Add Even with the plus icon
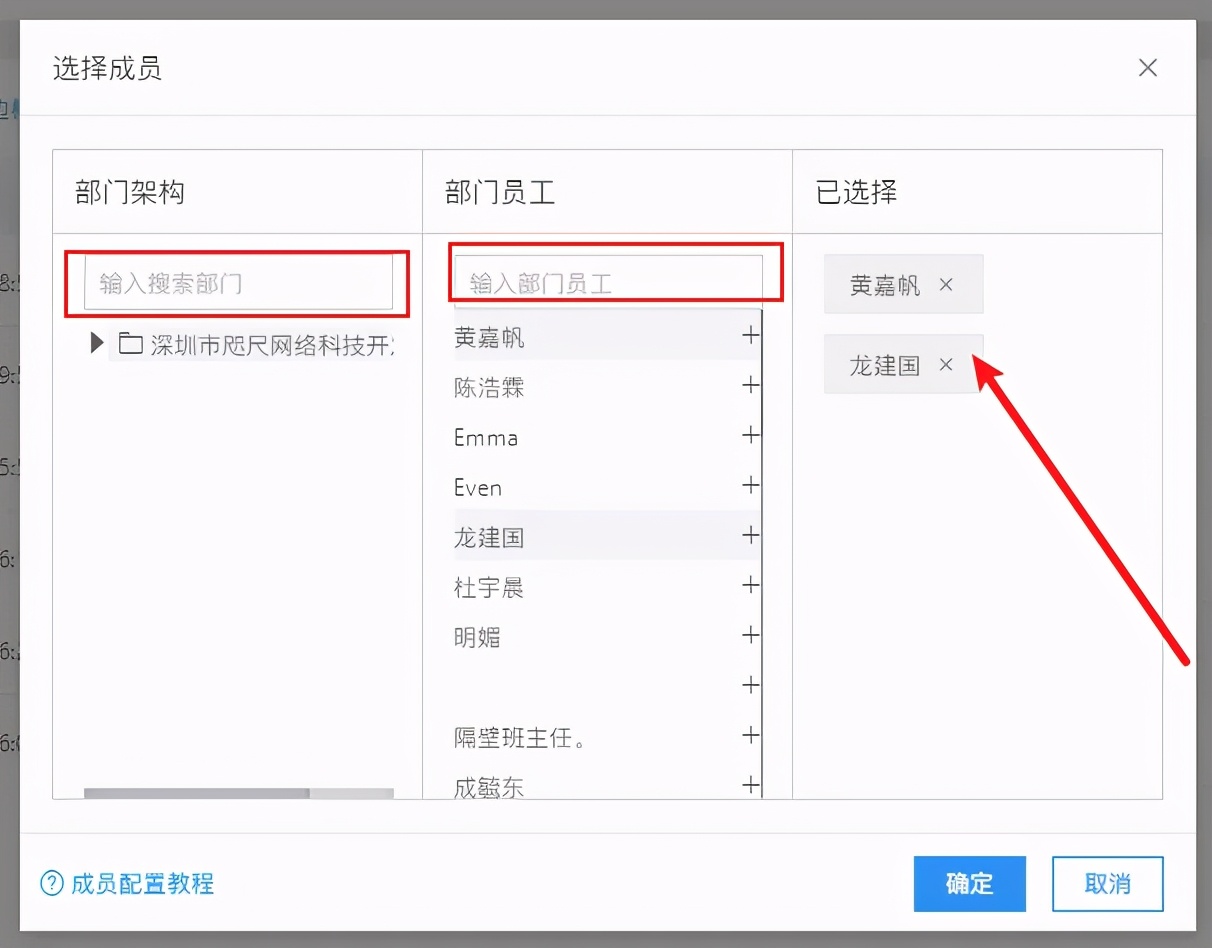This screenshot has height=948, width=1212. click(750, 485)
